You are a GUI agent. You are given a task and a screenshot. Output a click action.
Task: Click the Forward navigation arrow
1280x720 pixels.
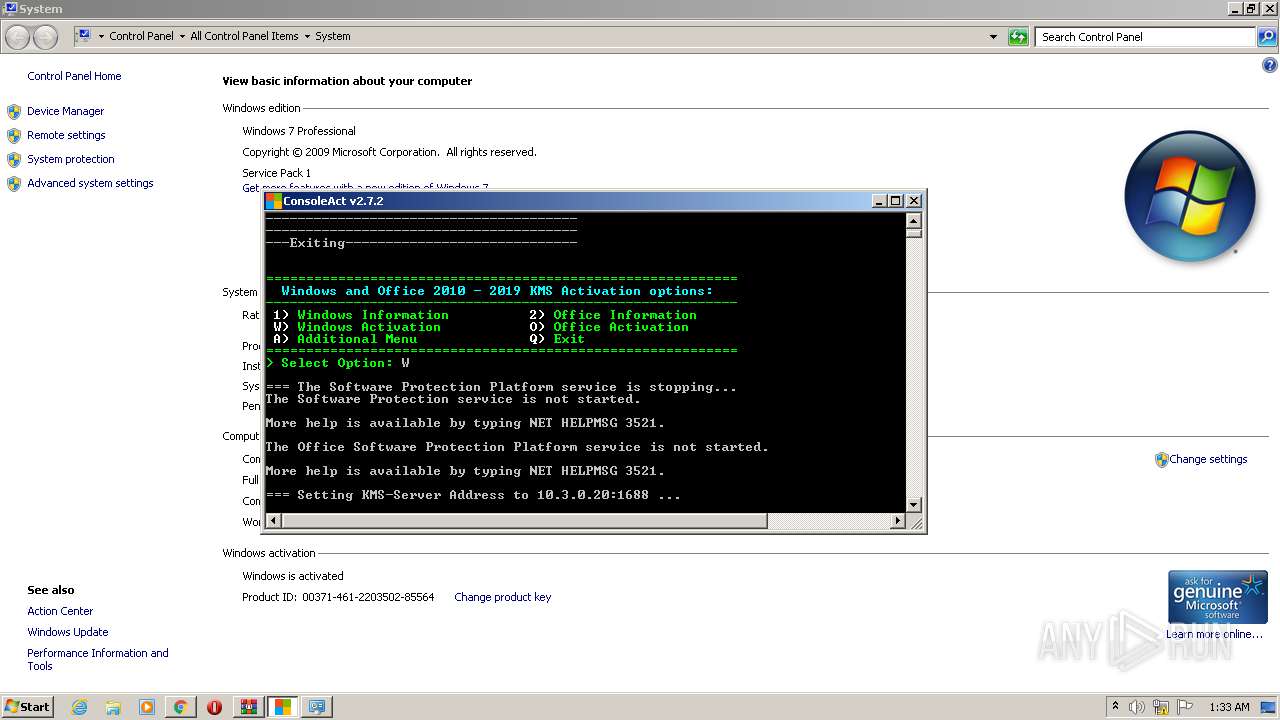(46, 37)
